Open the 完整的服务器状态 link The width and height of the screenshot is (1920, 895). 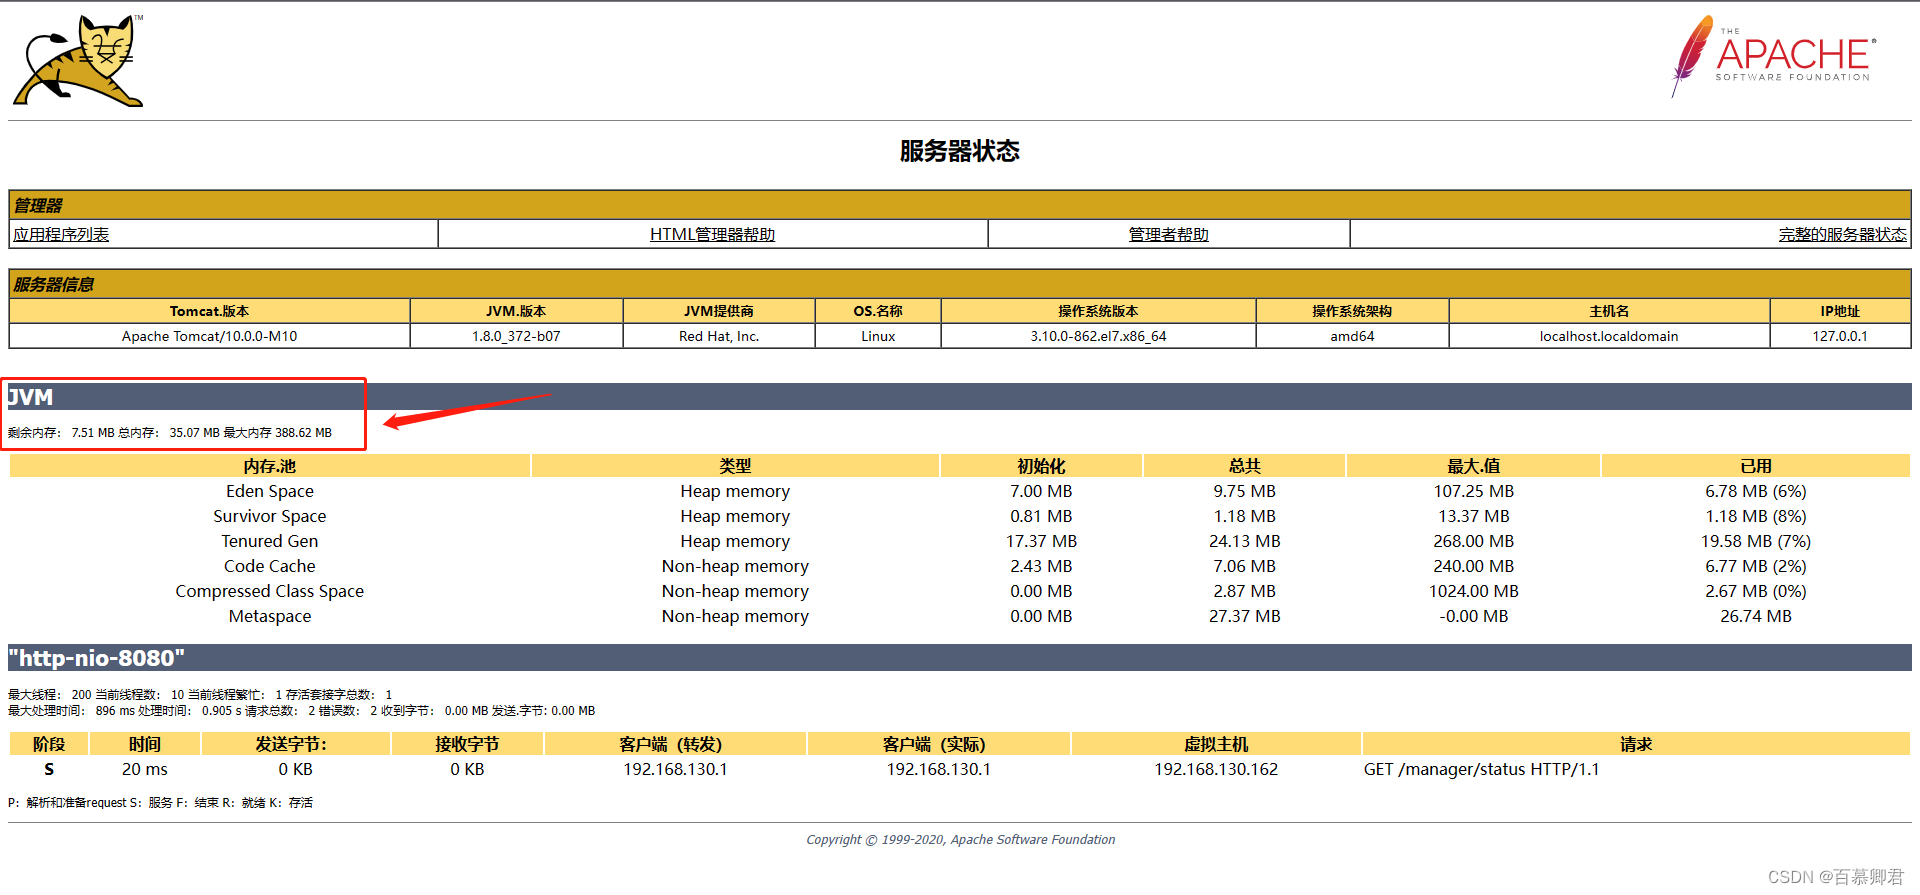[x=1842, y=234]
